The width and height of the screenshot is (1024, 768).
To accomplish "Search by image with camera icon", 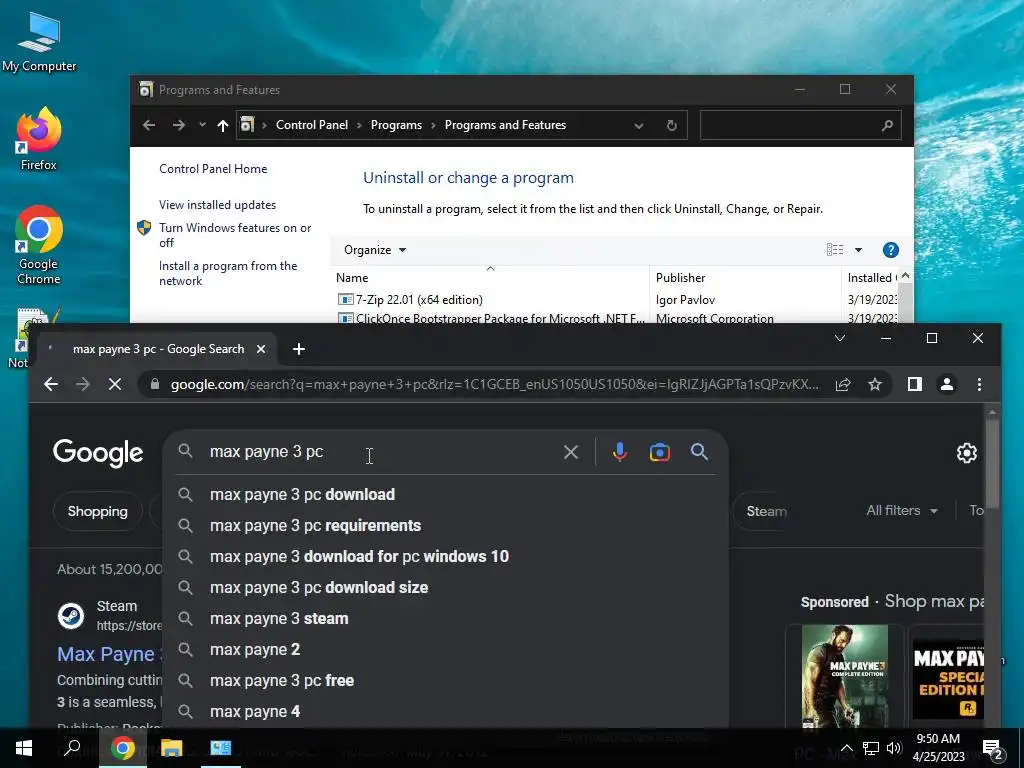I will point(660,452).
